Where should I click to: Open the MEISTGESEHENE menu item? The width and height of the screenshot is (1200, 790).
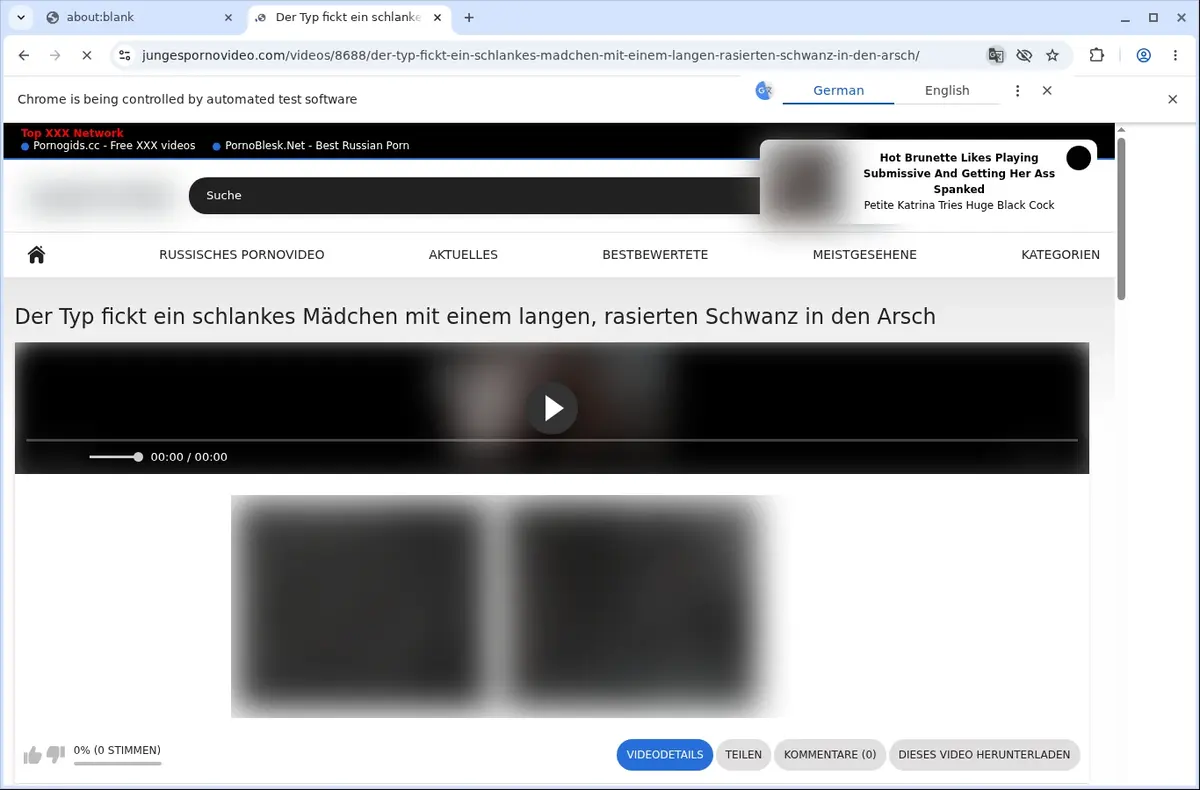click(x=865, y=255)
